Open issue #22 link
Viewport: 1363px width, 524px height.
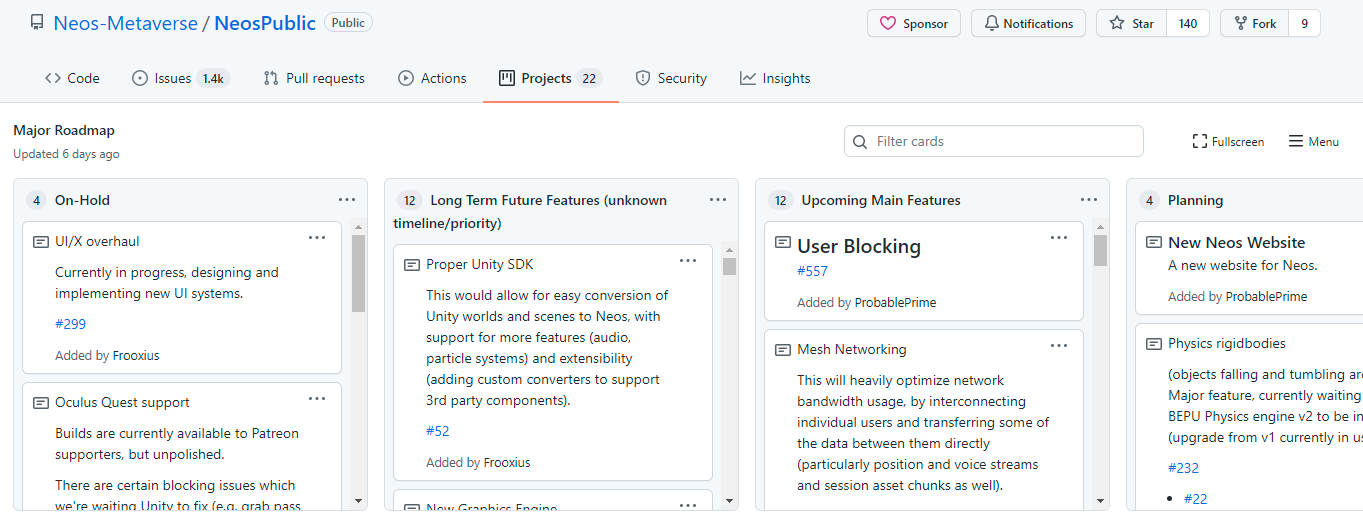[x=1196, y=499]
